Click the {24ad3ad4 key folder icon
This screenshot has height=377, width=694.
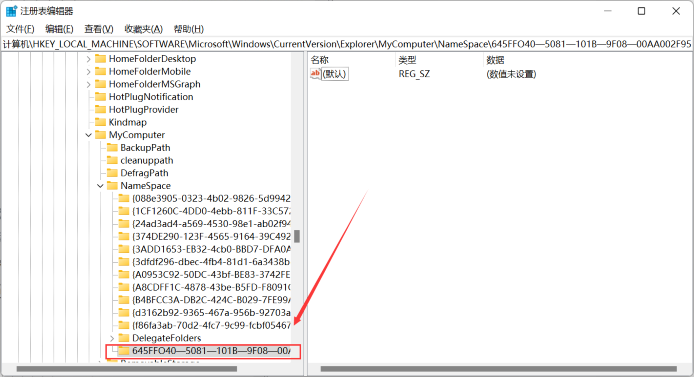click(124, 224)
